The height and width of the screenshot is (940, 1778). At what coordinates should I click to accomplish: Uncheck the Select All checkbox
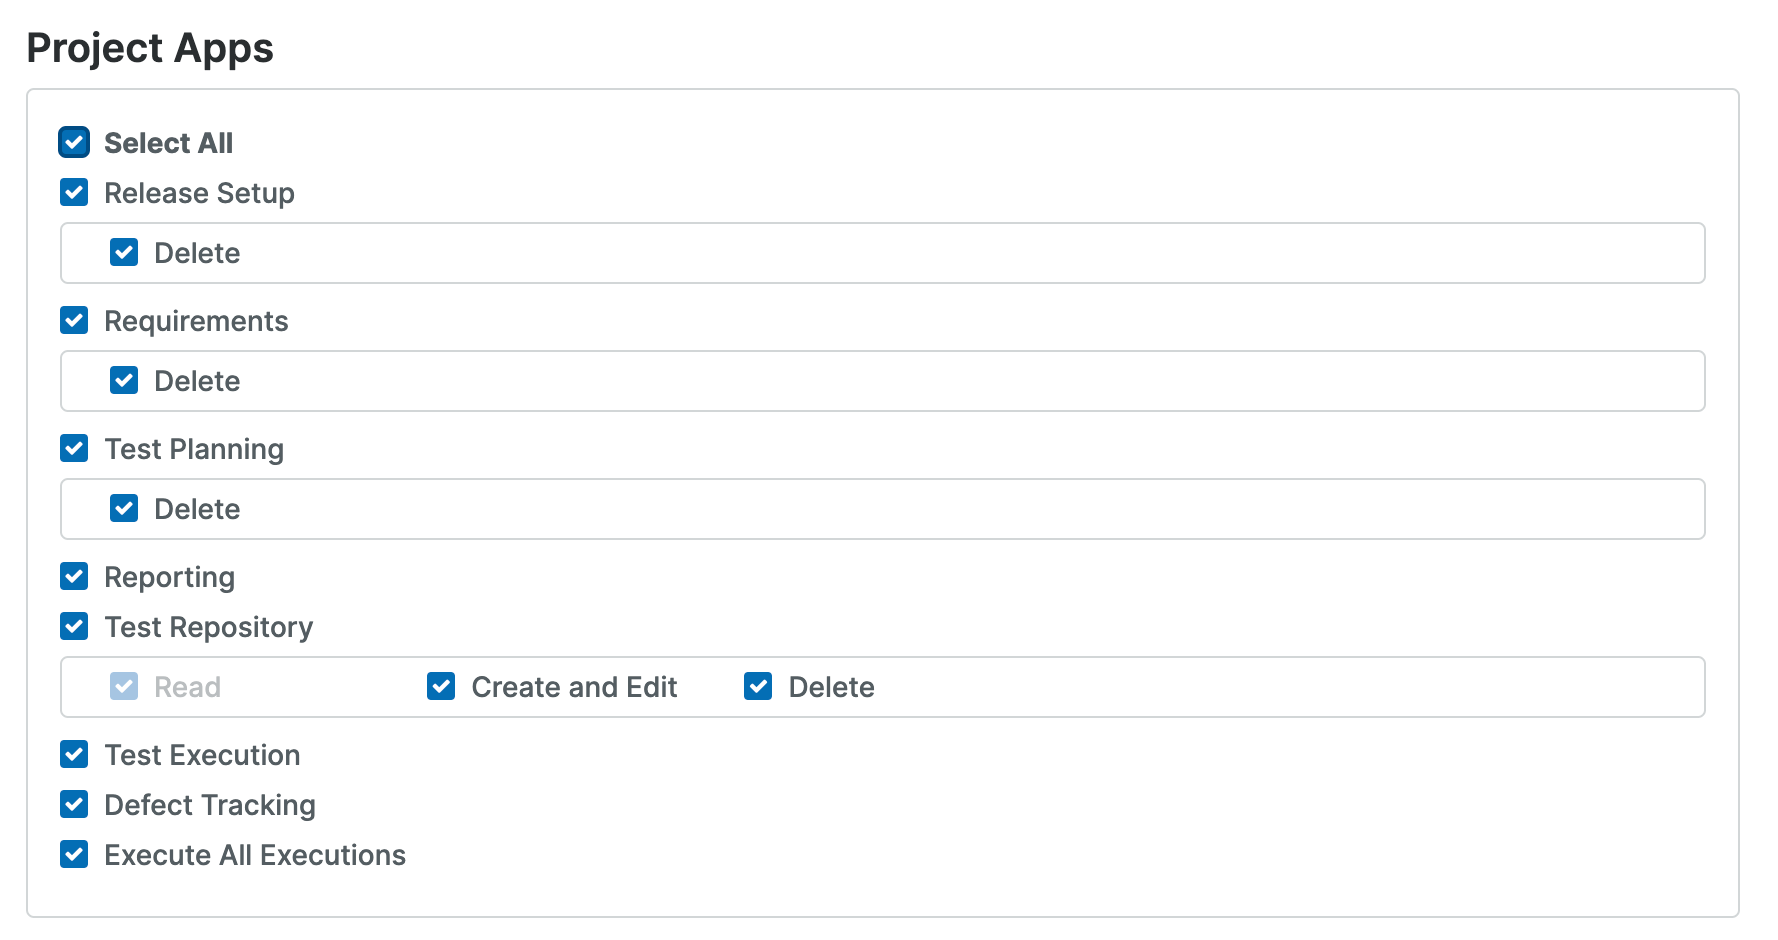pos(74,142)
